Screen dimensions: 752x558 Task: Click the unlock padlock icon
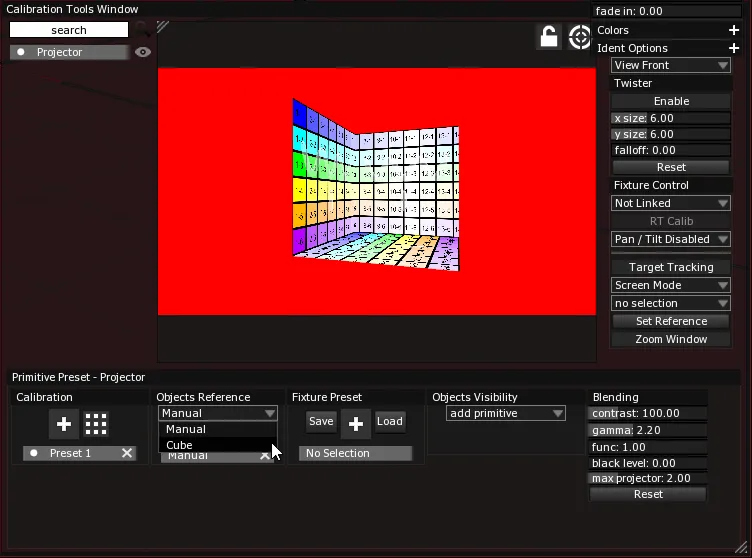coord(549,36)
